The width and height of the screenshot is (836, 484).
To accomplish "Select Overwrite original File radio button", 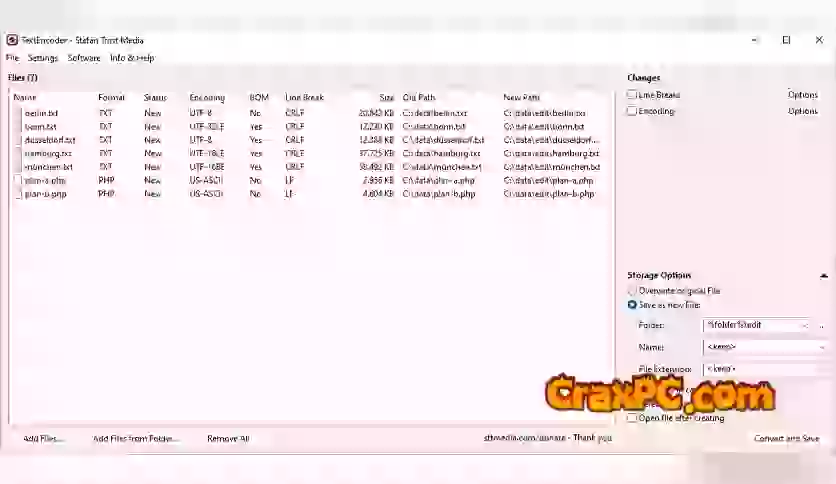I will tap(632, 291).
